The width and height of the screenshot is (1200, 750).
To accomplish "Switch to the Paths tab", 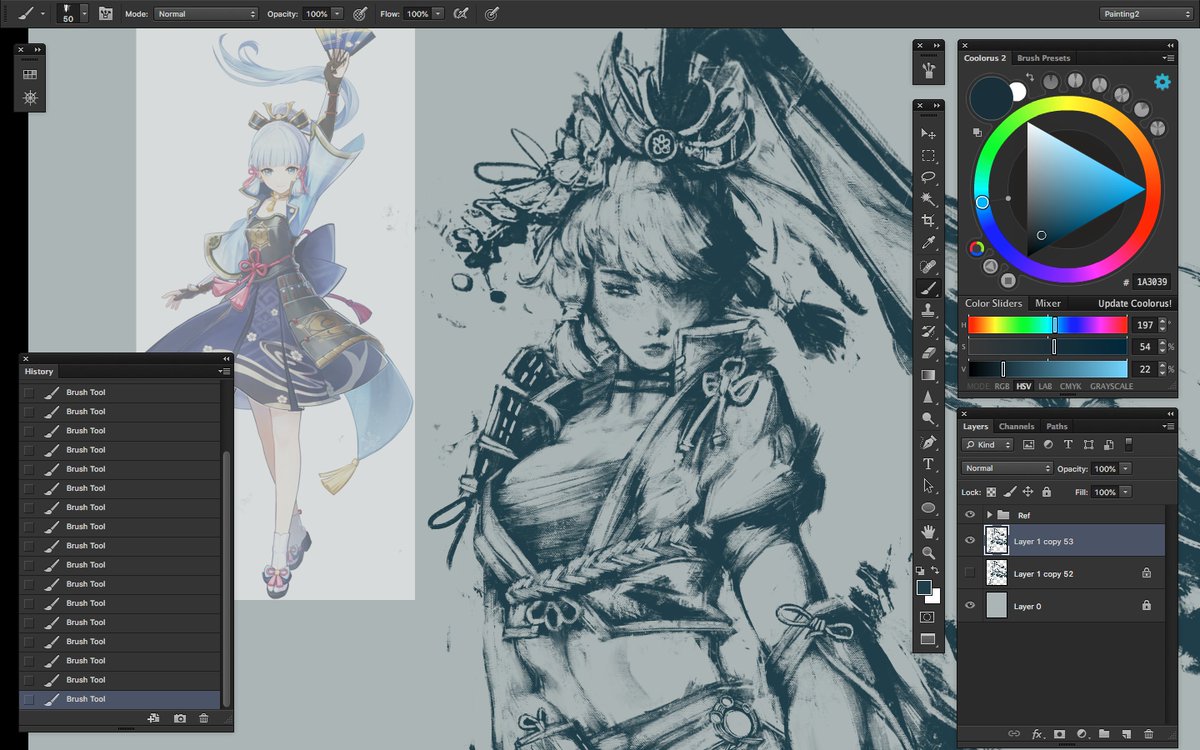I will [x=1057, y=426].
